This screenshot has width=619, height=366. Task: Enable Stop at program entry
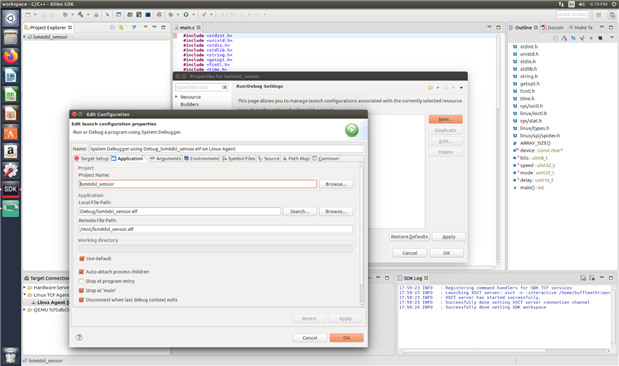[81, 281]
